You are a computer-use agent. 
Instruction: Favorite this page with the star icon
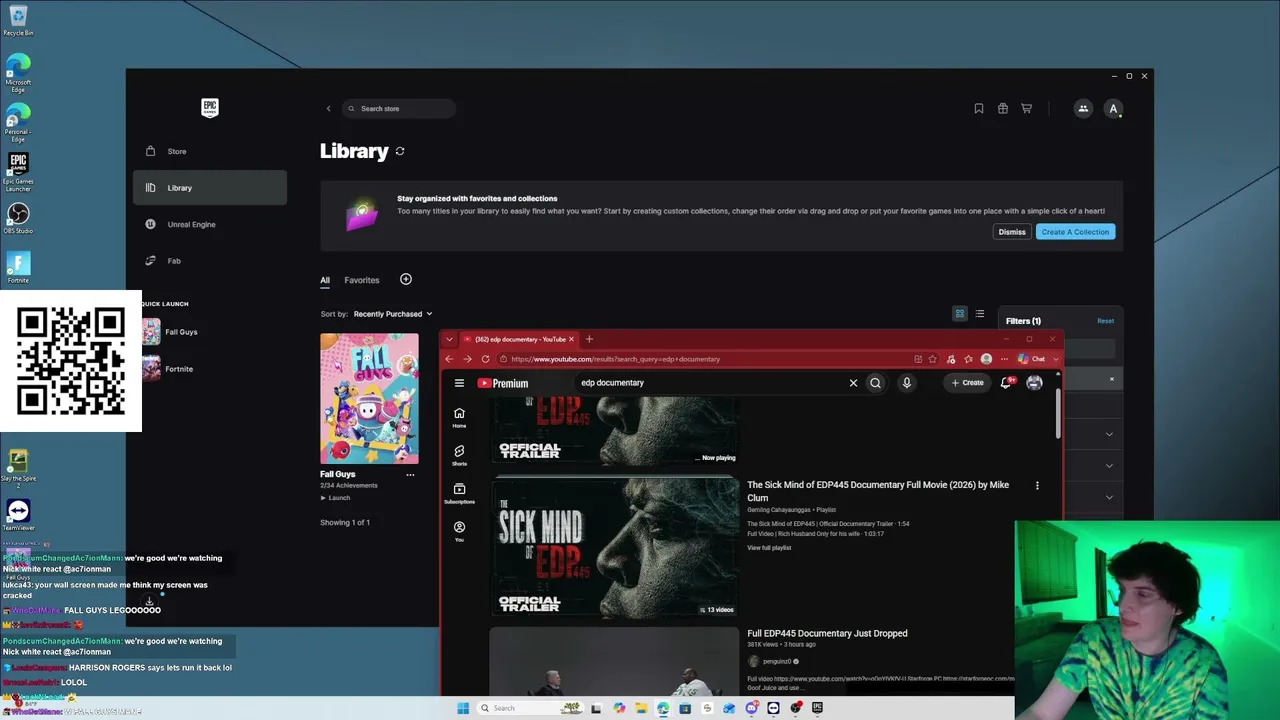(933, 359)
